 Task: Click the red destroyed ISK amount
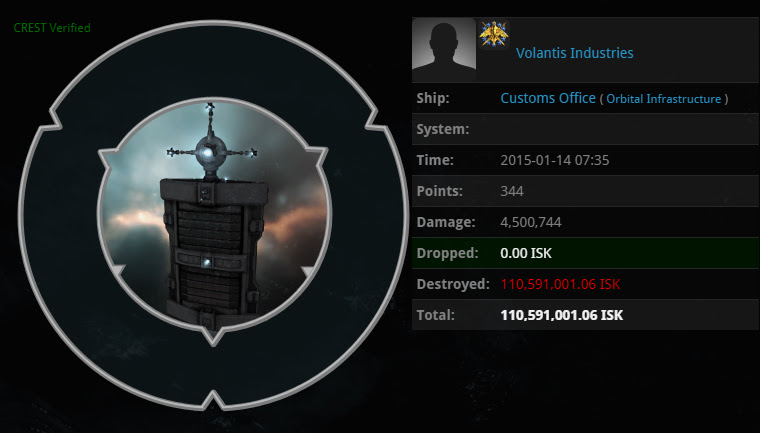[x=560, y=284]
